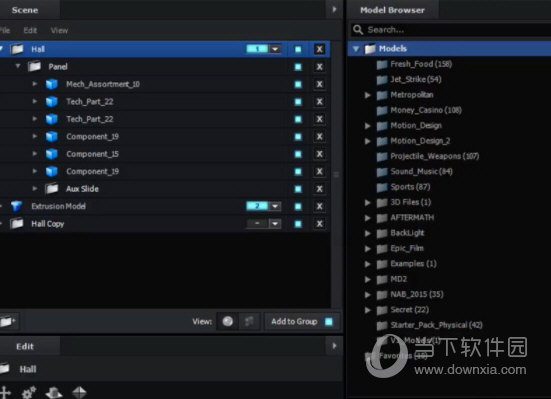Toggle visibility for Extrusion Model
The height and width of the screenshot is (399, 551).
(x=298, y=206)
